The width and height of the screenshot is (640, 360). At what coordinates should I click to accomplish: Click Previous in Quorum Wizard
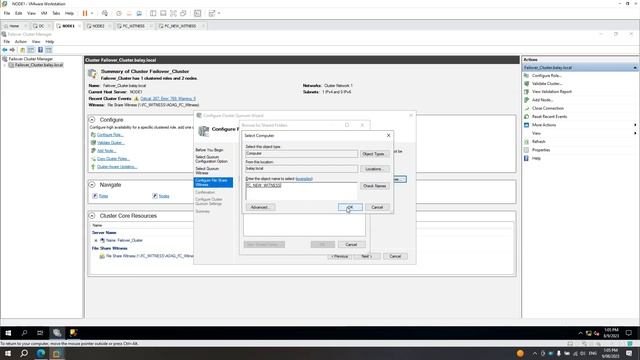pyautogui.click(x=340, y=256)
